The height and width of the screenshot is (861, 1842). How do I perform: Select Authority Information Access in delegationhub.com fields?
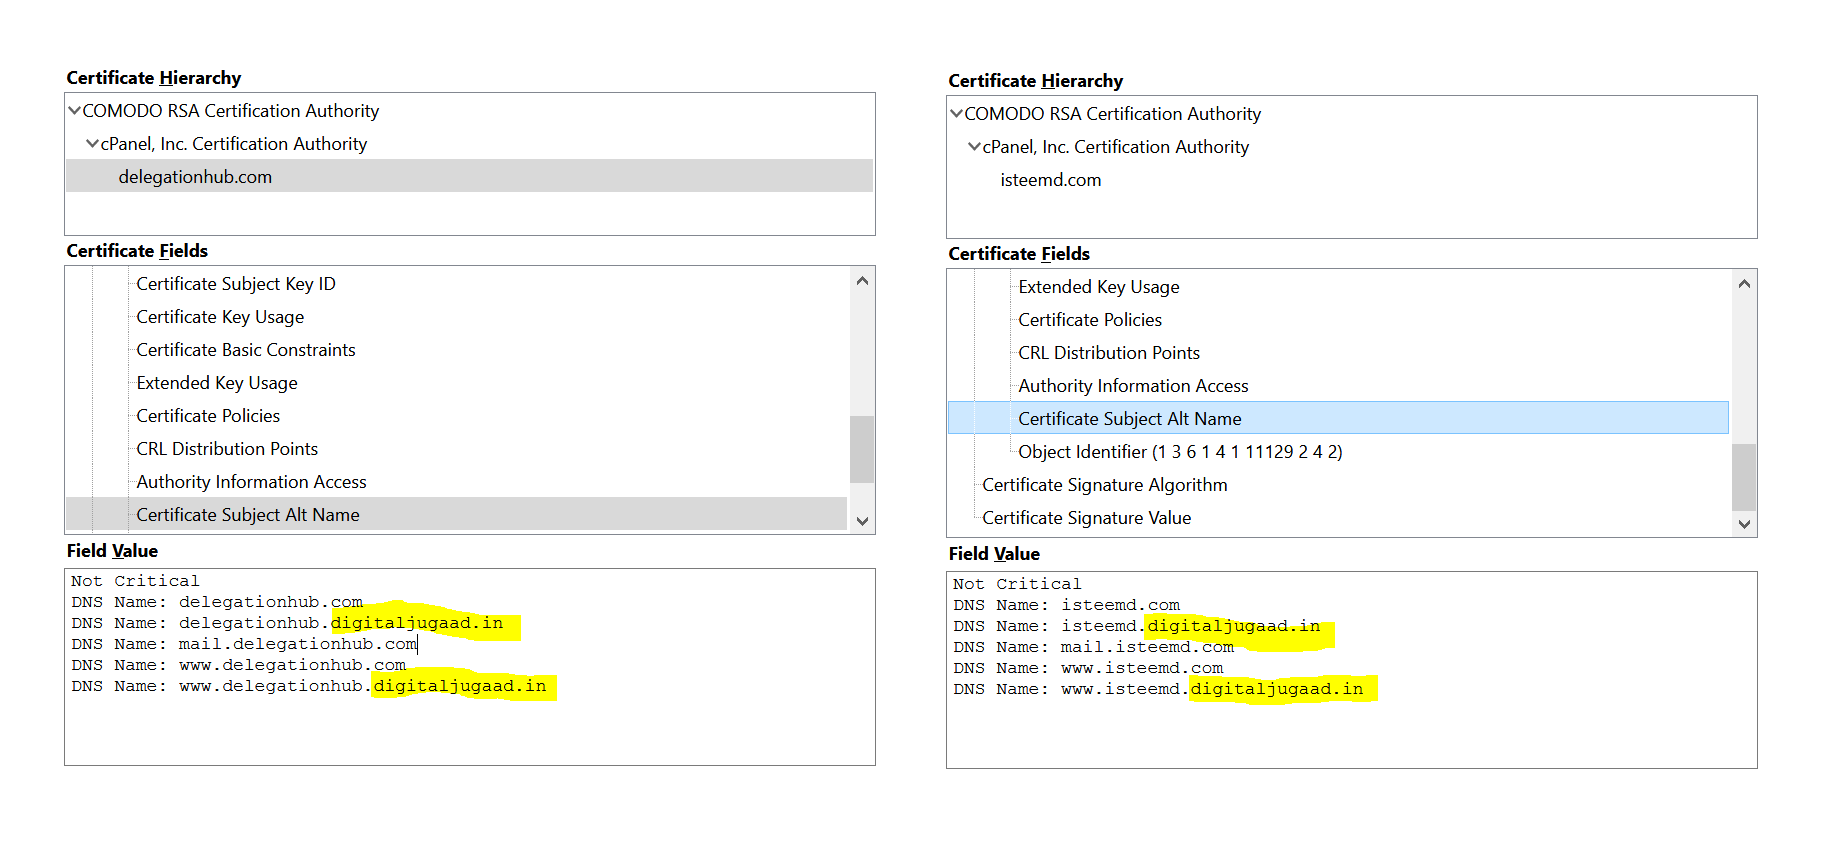click(x=252, y=482)
